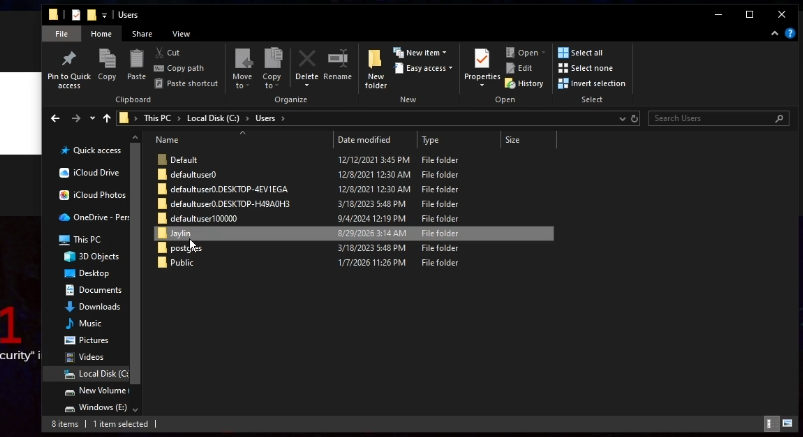The image size is (803, 437).
Task: Click the Delete ribbon icon
Action: pos(307,59)
